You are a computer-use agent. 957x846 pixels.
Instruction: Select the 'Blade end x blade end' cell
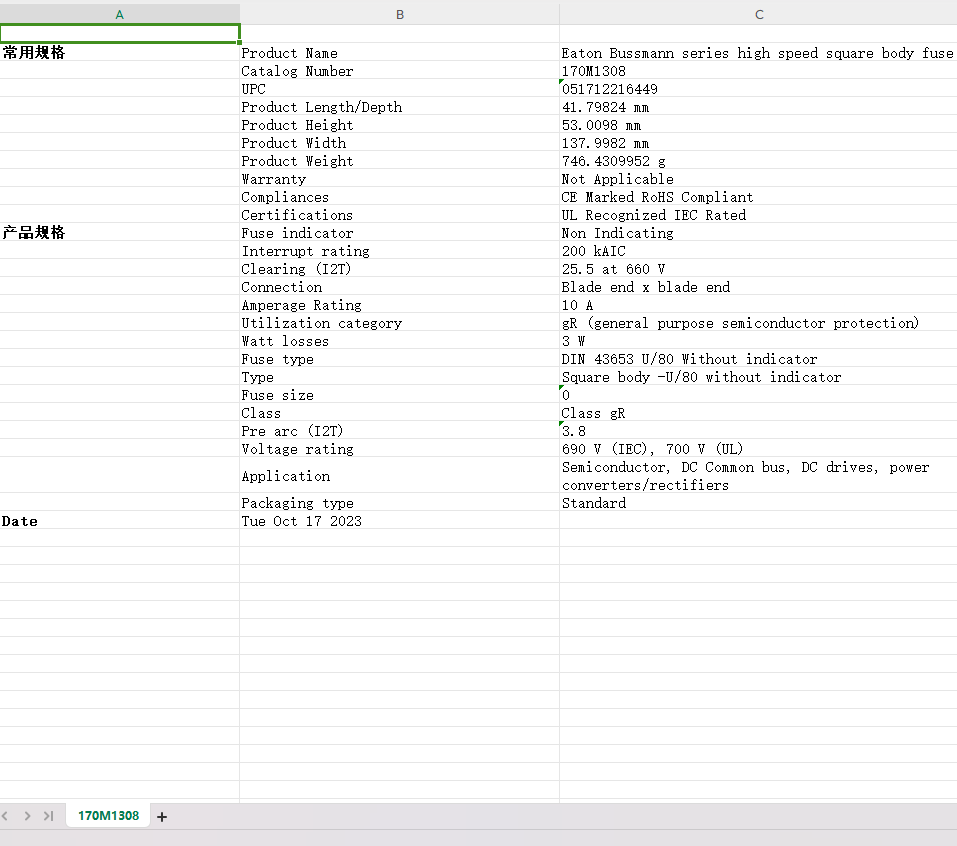click(x=758, y=287)
